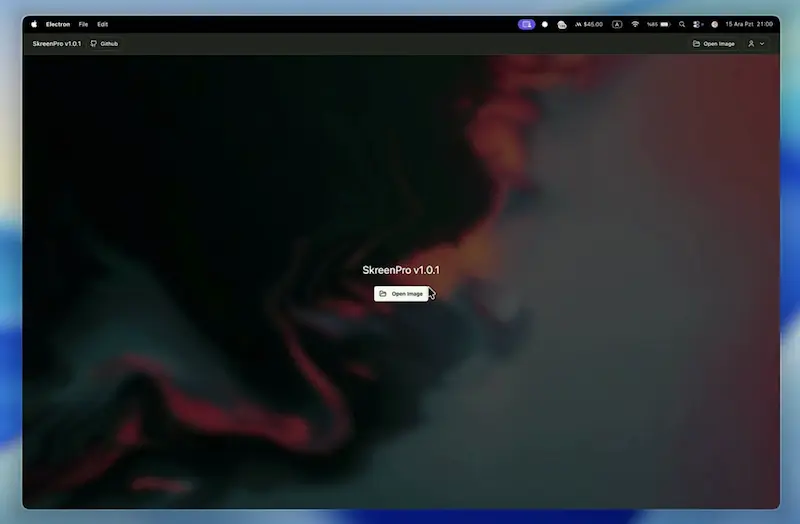Open the keyboard input source icon

point(617,24)
